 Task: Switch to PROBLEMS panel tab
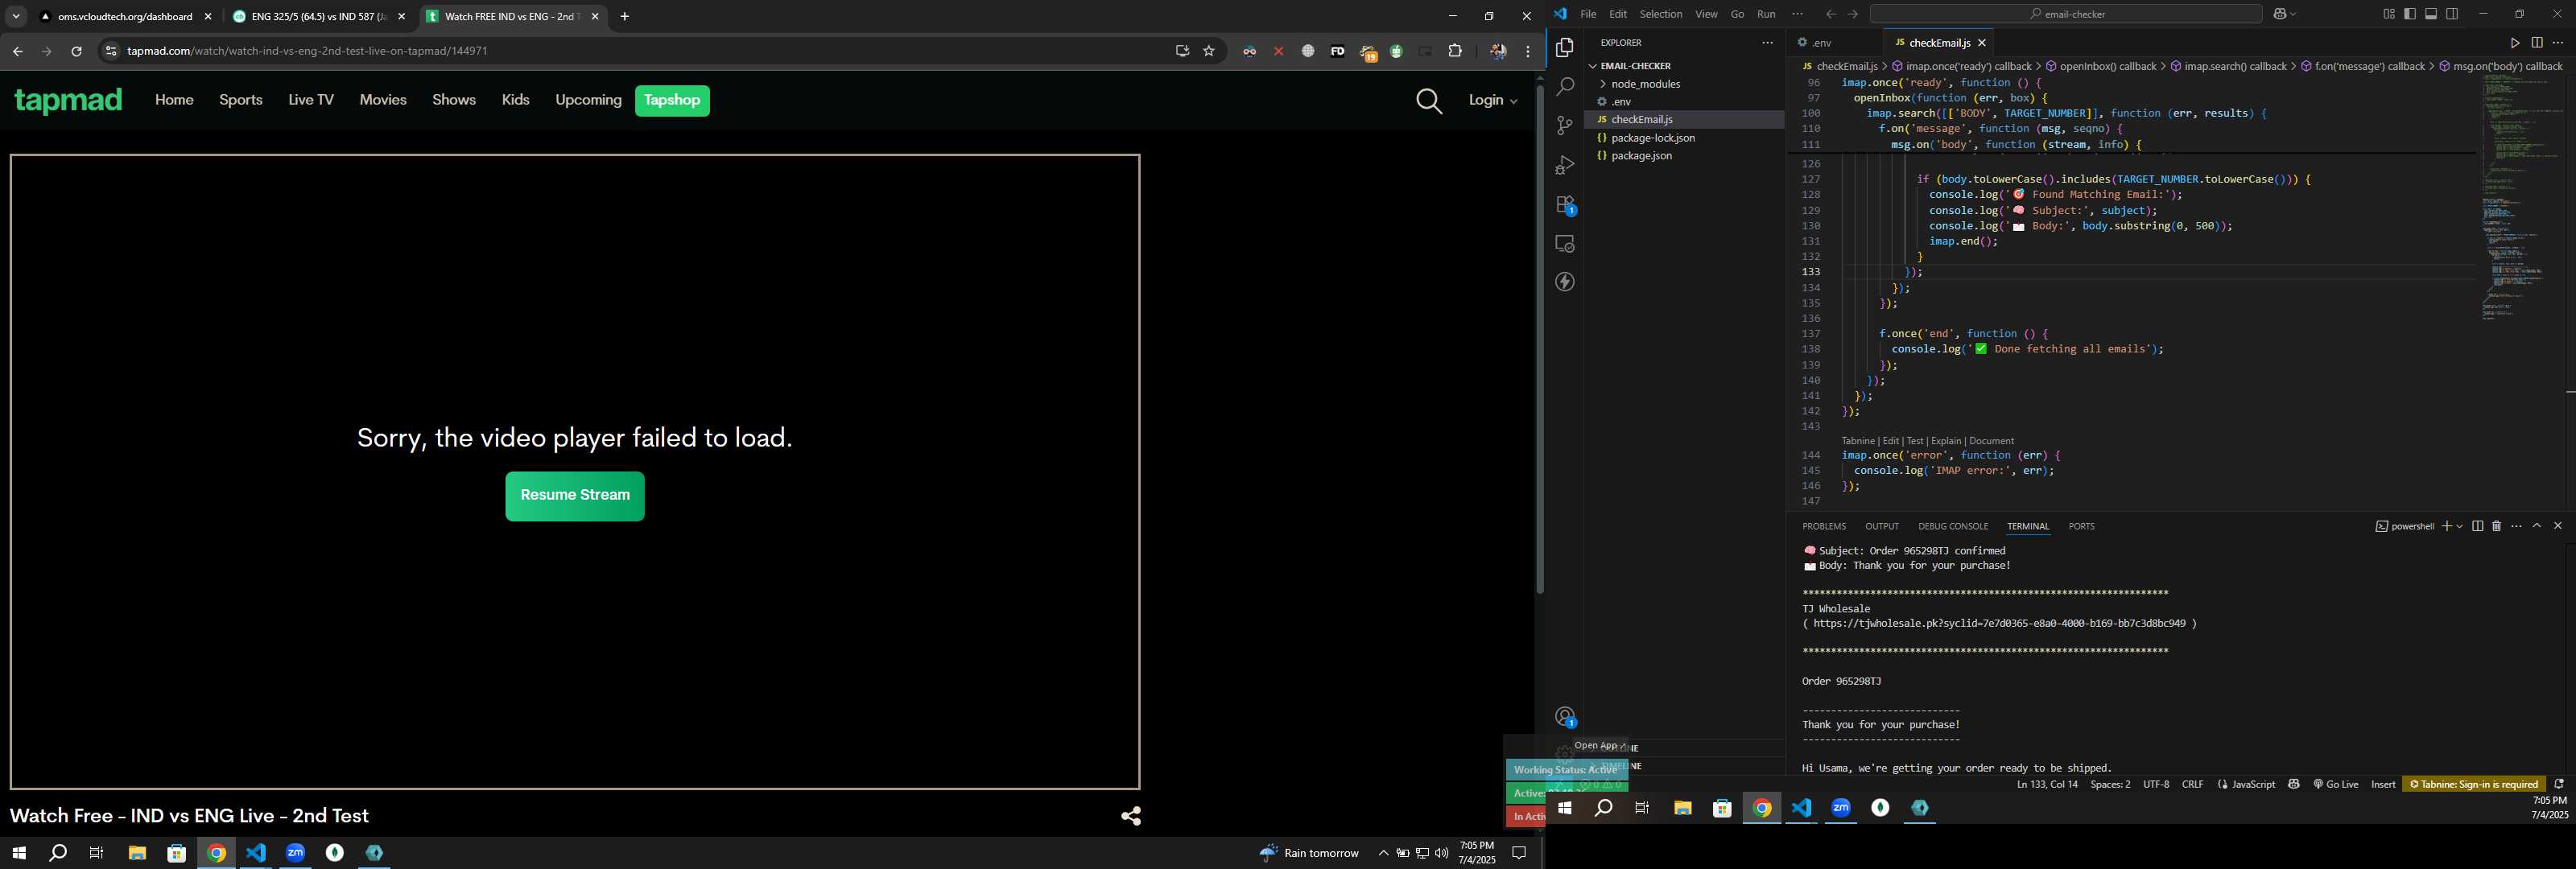1824,526
